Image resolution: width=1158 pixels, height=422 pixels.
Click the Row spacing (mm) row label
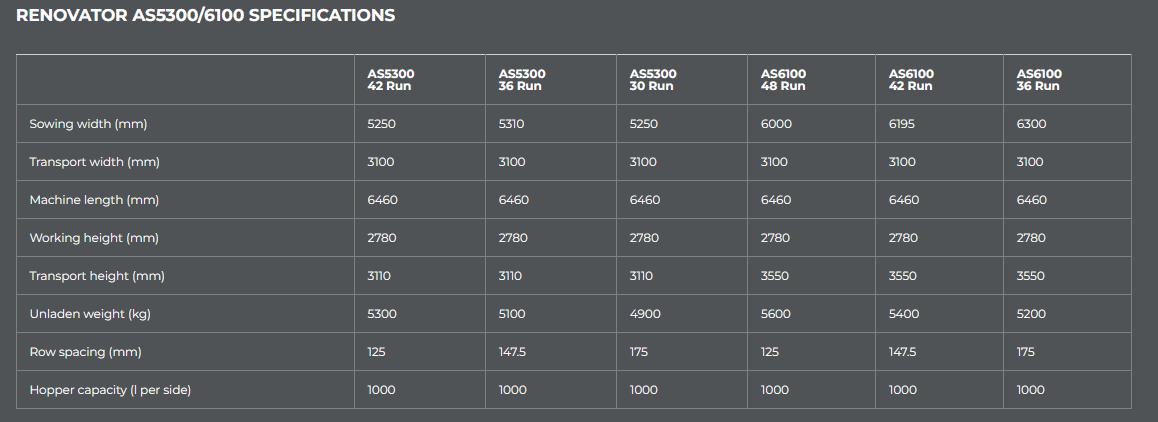click(x=84, y=352)
